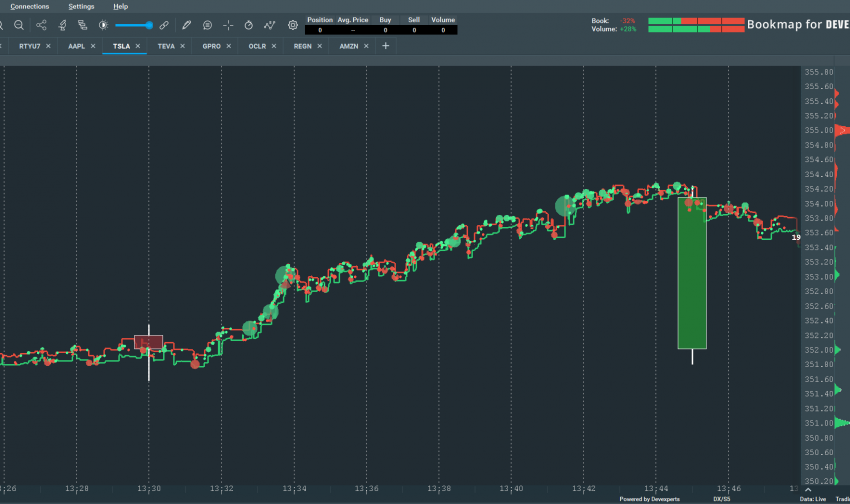Click the Buy count value
Screen dimensions: 850x504
385,30
